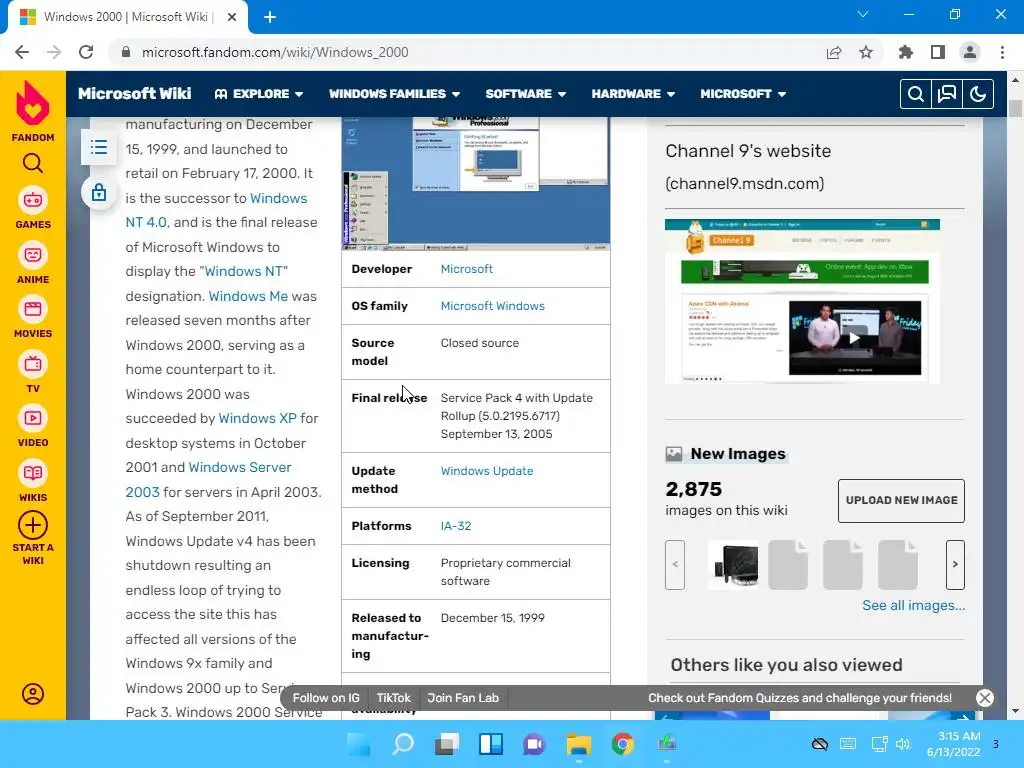Open the Windows Me link
This screenshot has height=768, width=1024.
tap(248, 296)
